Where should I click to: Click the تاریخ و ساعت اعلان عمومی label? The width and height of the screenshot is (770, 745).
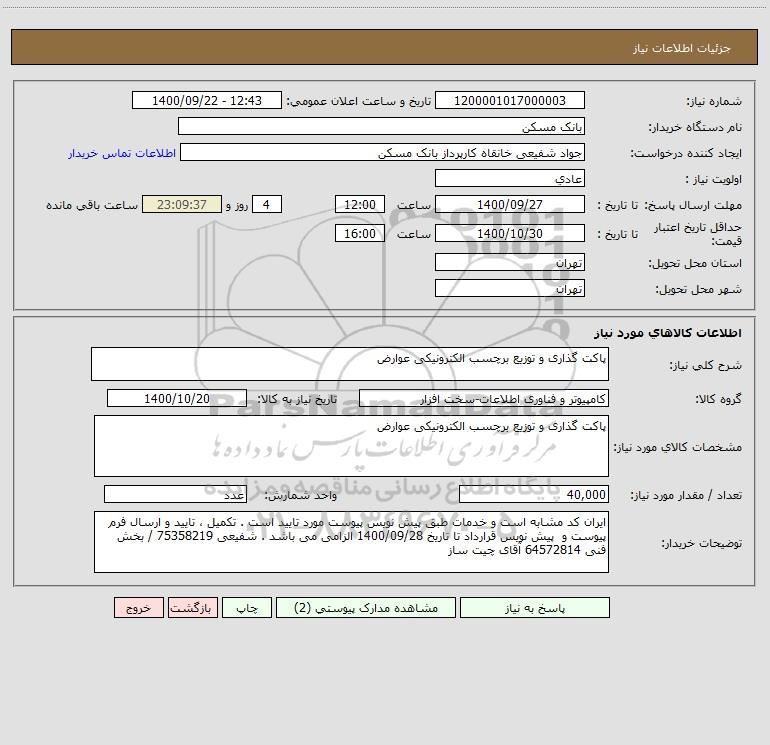coord(359,101)
